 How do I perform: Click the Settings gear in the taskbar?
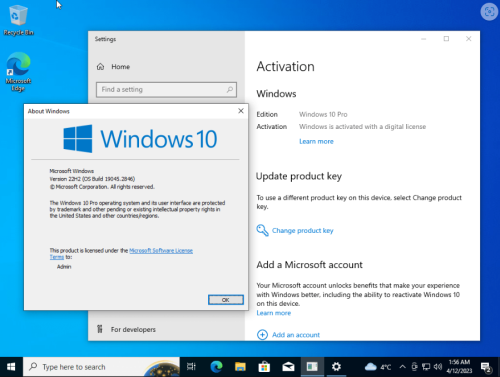336,367
